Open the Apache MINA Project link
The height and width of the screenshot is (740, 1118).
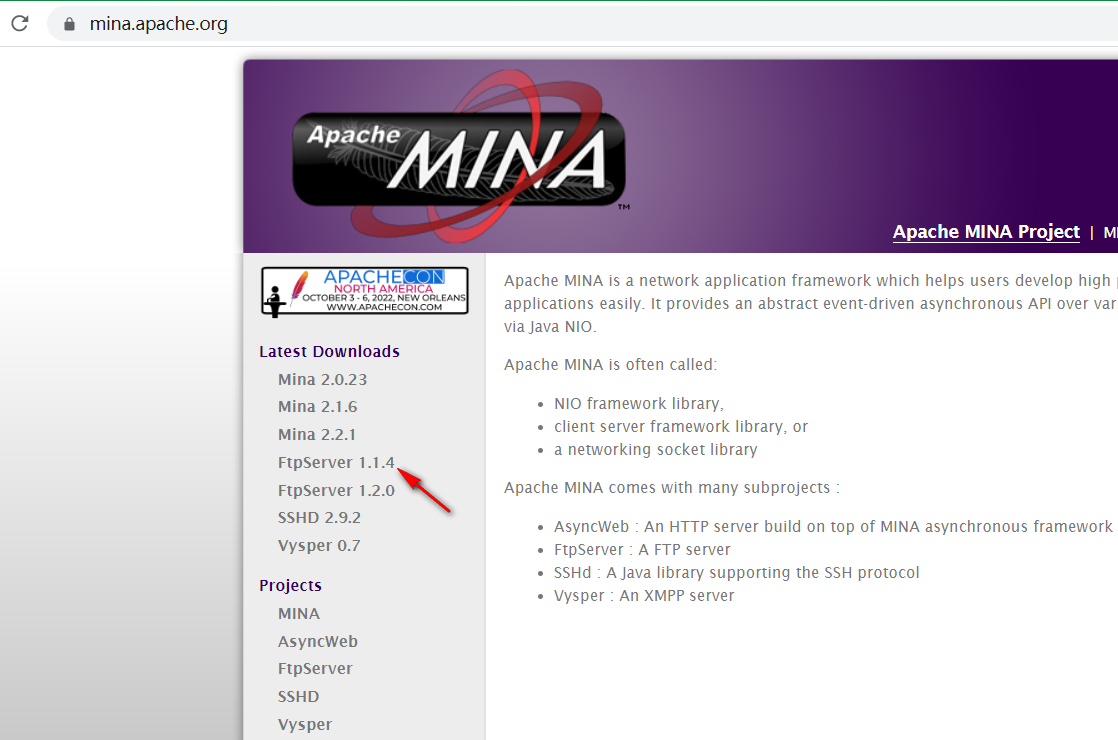tap(986, 232)
